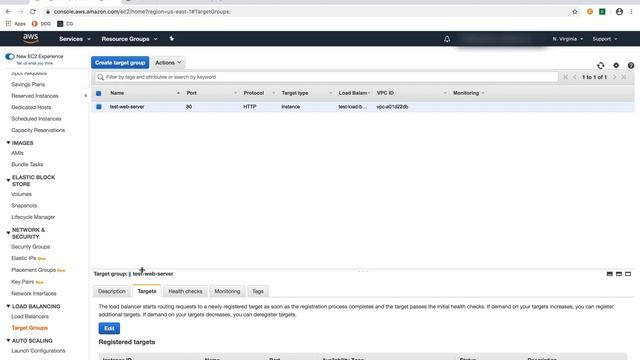Collapse the ELASTIC BLOCK STORE section
This screenshot has height=360, width=640.
[x=8, y=180]
